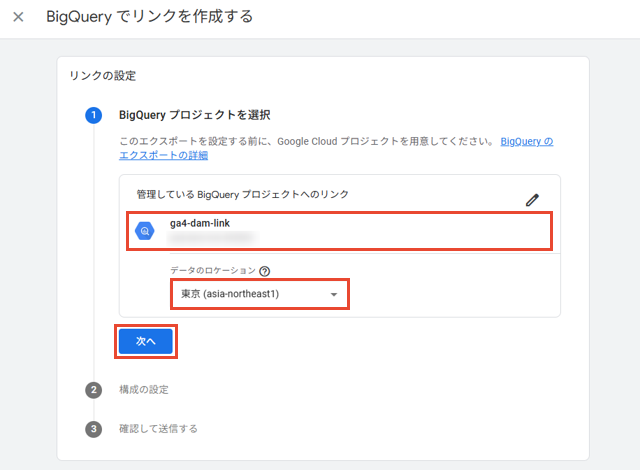Edit the linked project with the pencil icon
The width and height of the screenshot is (640, 470).
[532, 200]
